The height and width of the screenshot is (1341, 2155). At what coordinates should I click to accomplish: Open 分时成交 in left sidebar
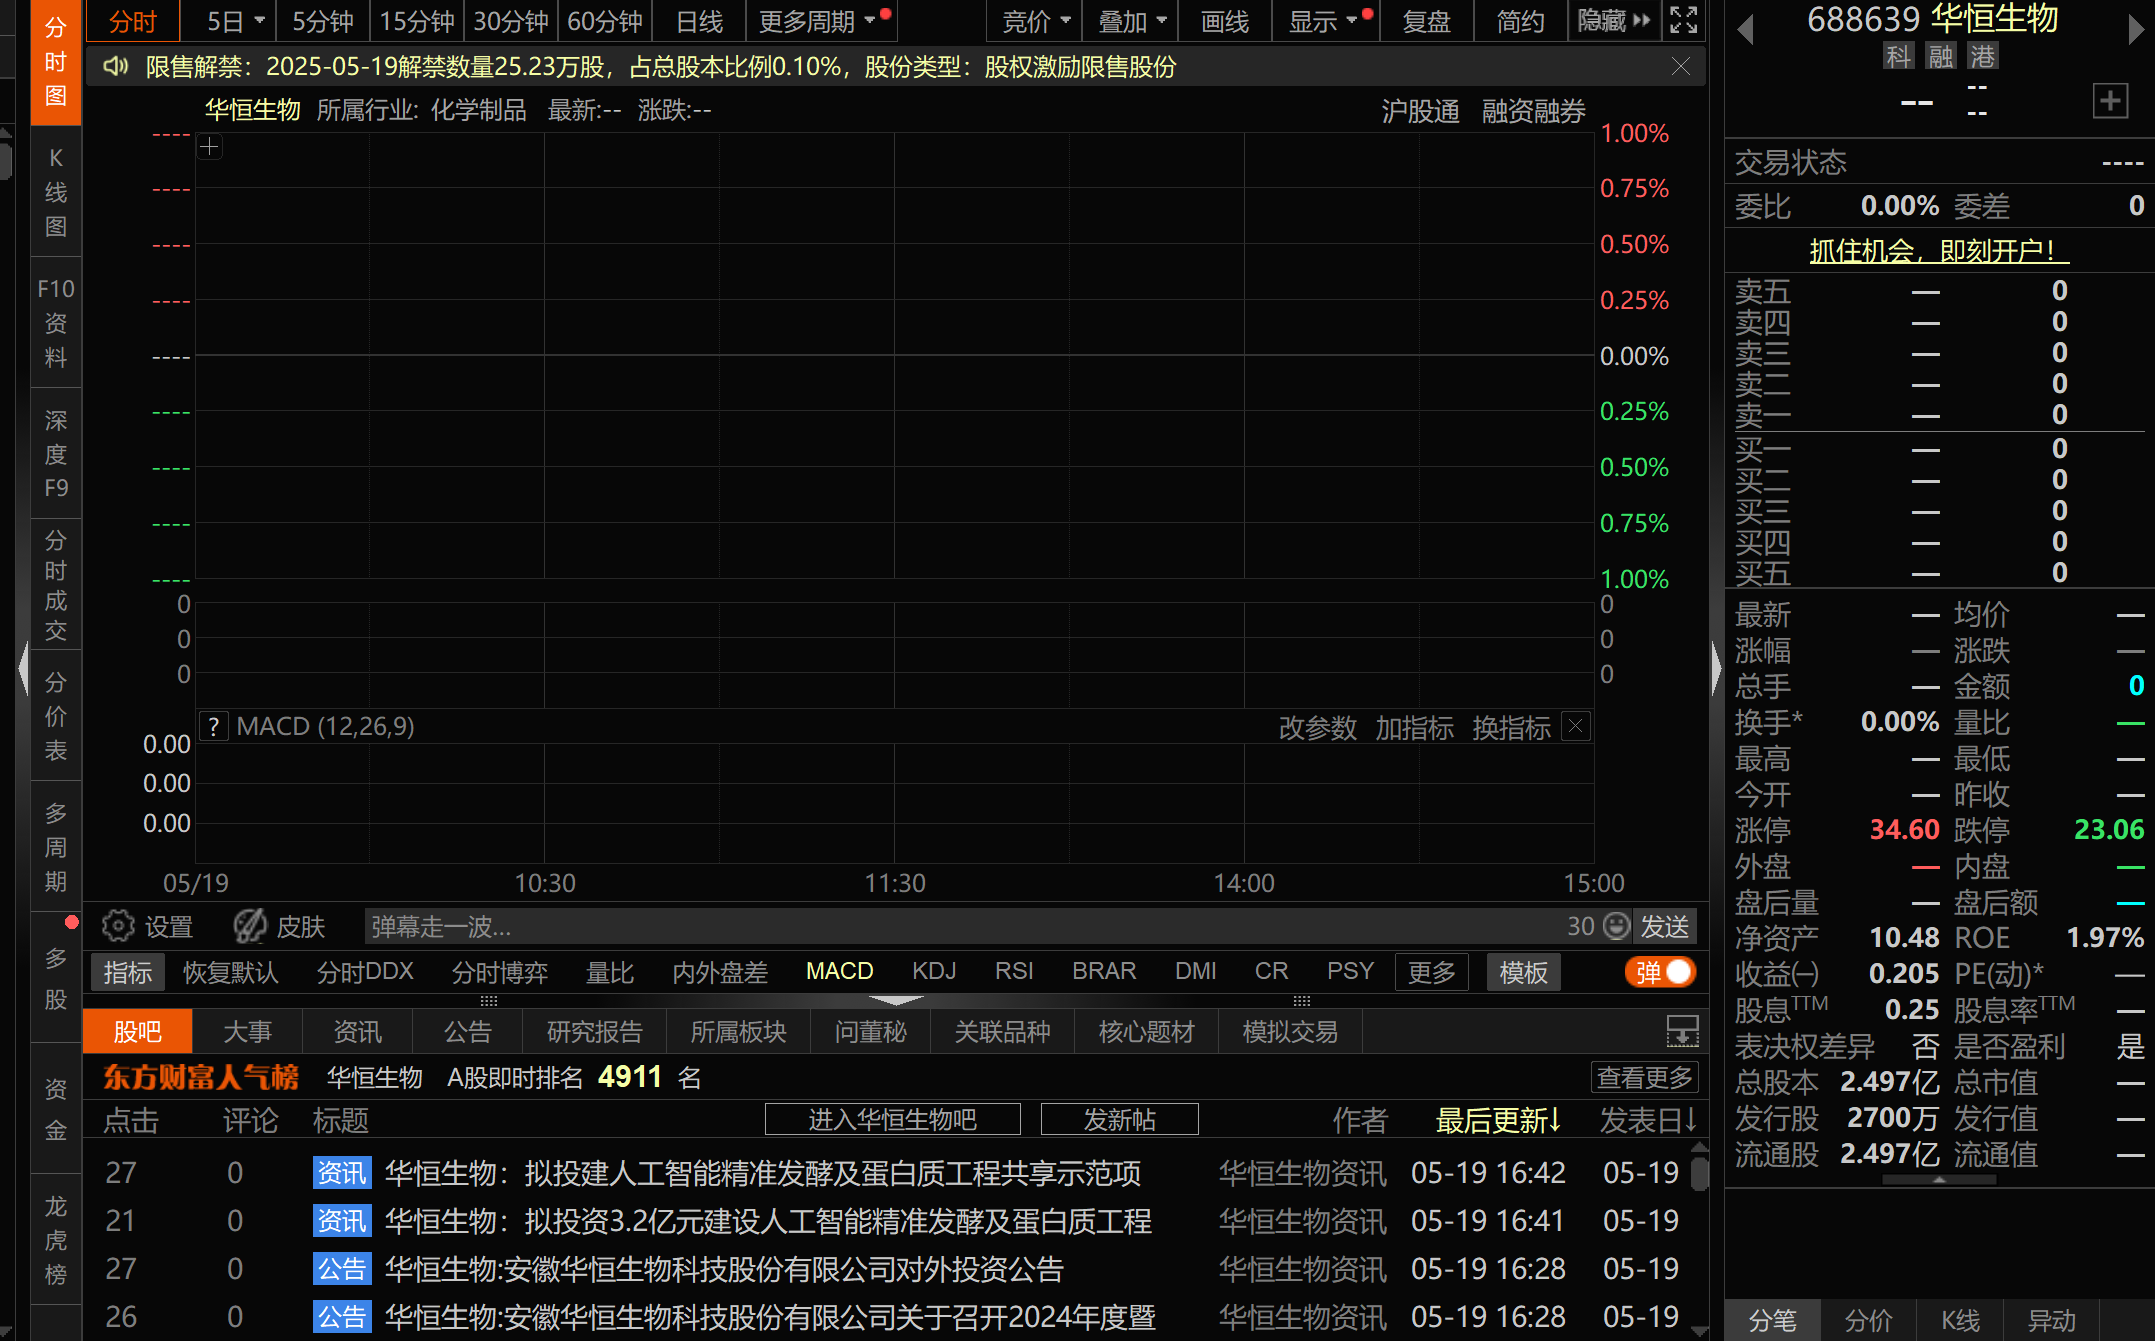tap(56, 585)
